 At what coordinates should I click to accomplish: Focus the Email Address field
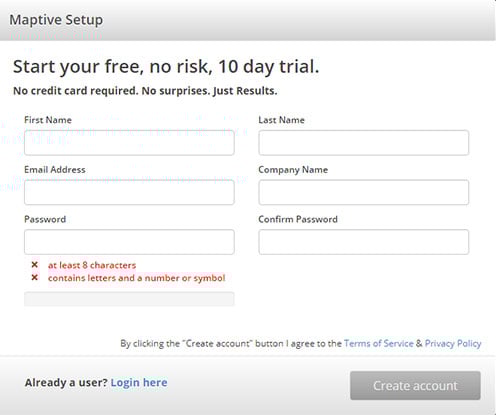(x=129, y=192)
